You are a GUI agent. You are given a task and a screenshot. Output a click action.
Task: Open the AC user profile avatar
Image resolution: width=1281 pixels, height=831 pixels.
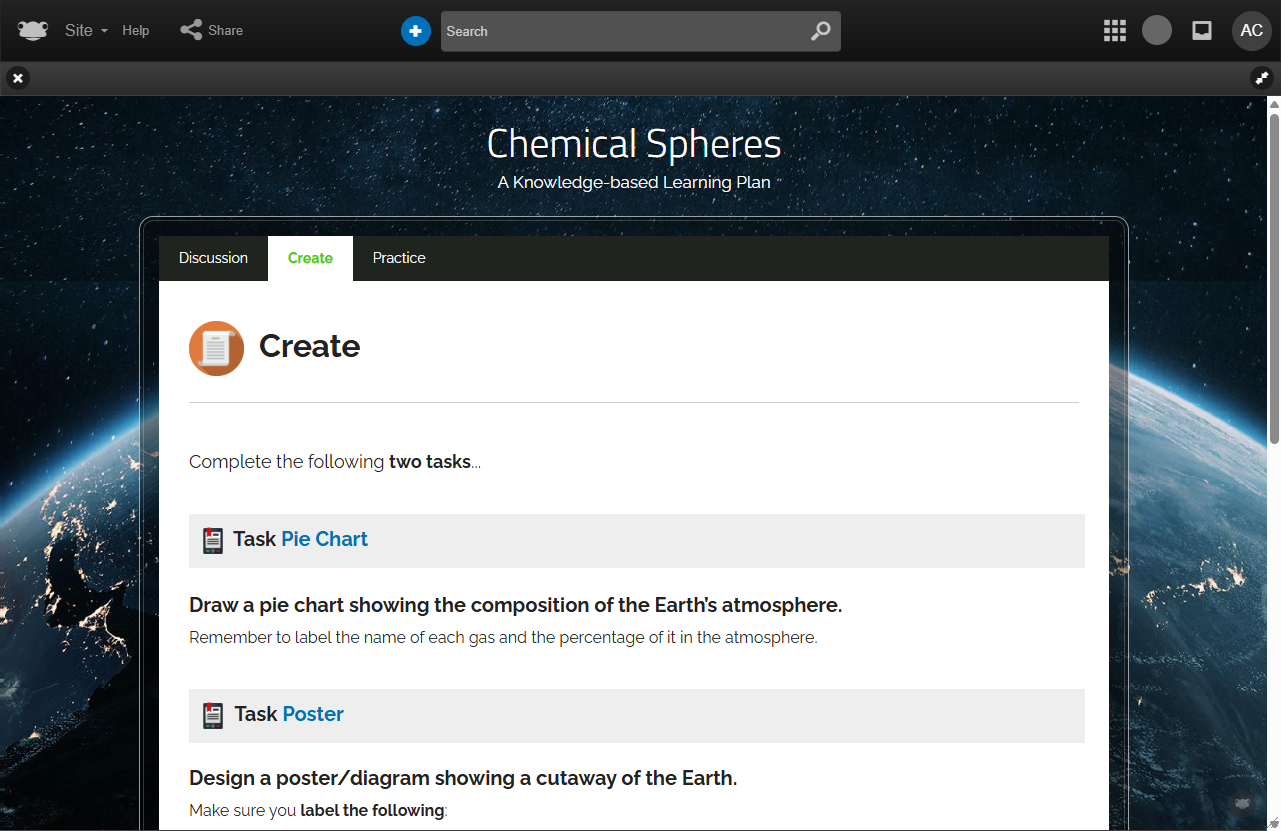(1251, 31)
